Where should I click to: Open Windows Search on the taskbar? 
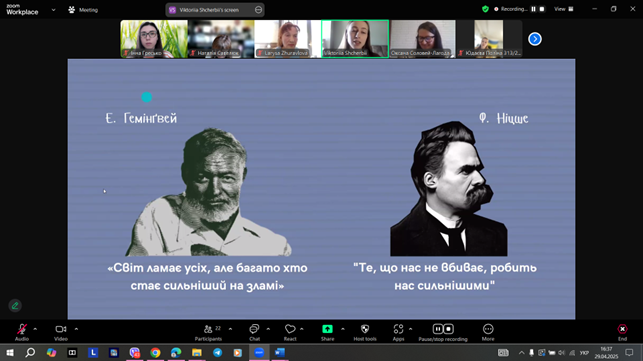coord(30,352)
